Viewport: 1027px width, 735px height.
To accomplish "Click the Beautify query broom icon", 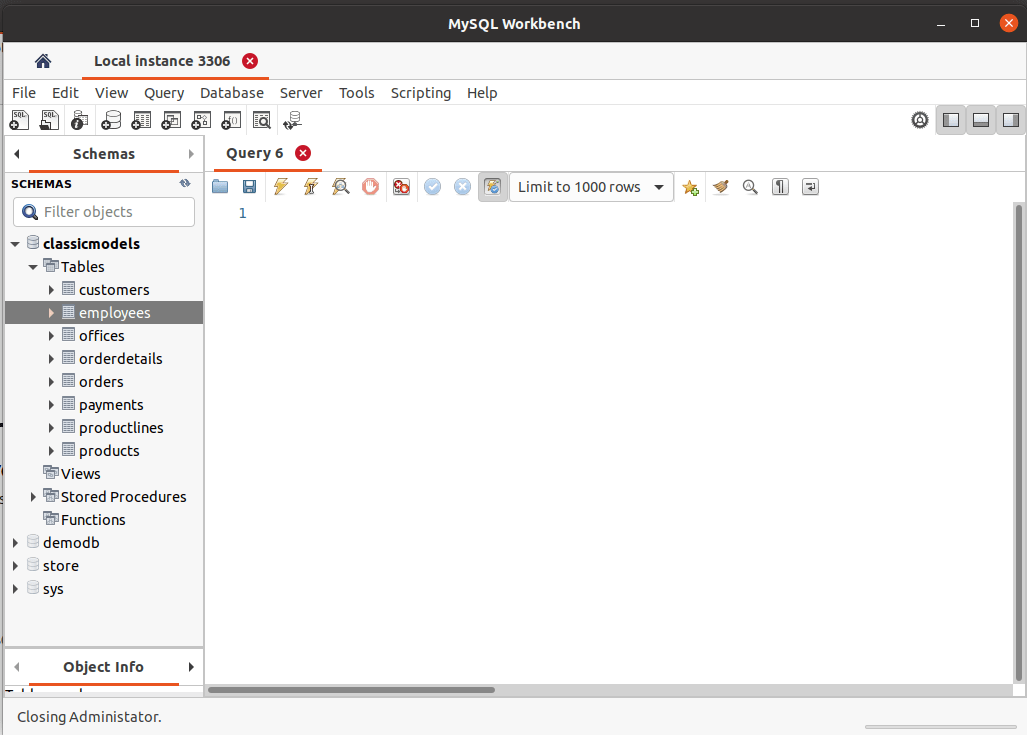I will point(720,187).
